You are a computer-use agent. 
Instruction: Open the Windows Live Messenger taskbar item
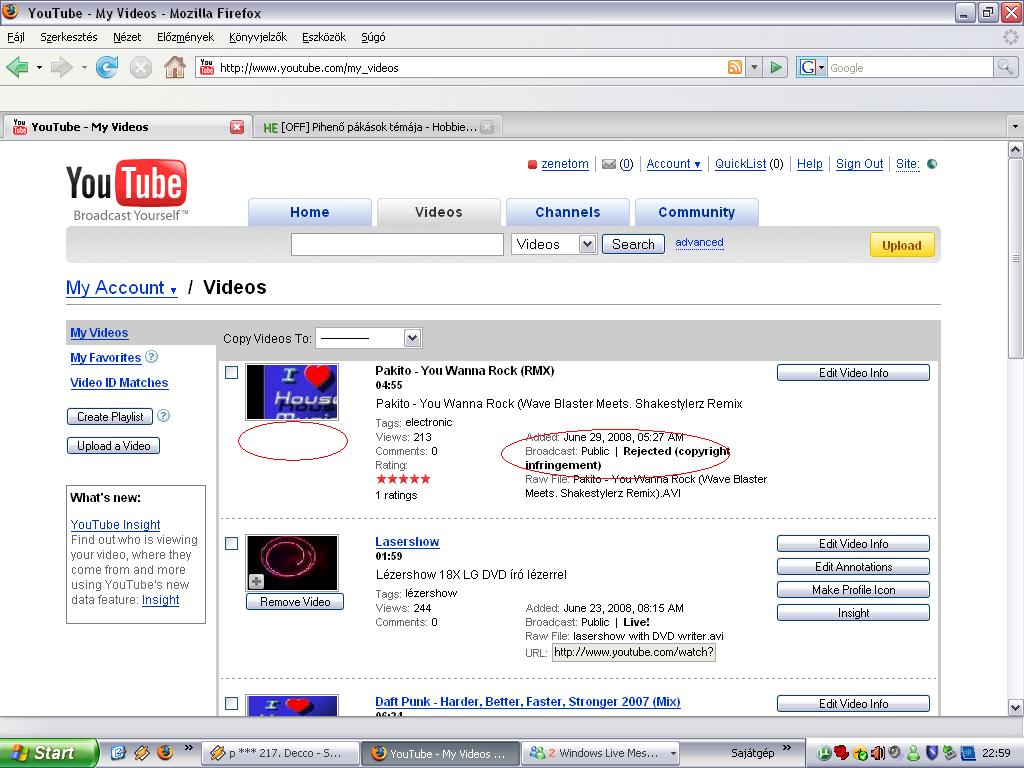pos(600,753)
